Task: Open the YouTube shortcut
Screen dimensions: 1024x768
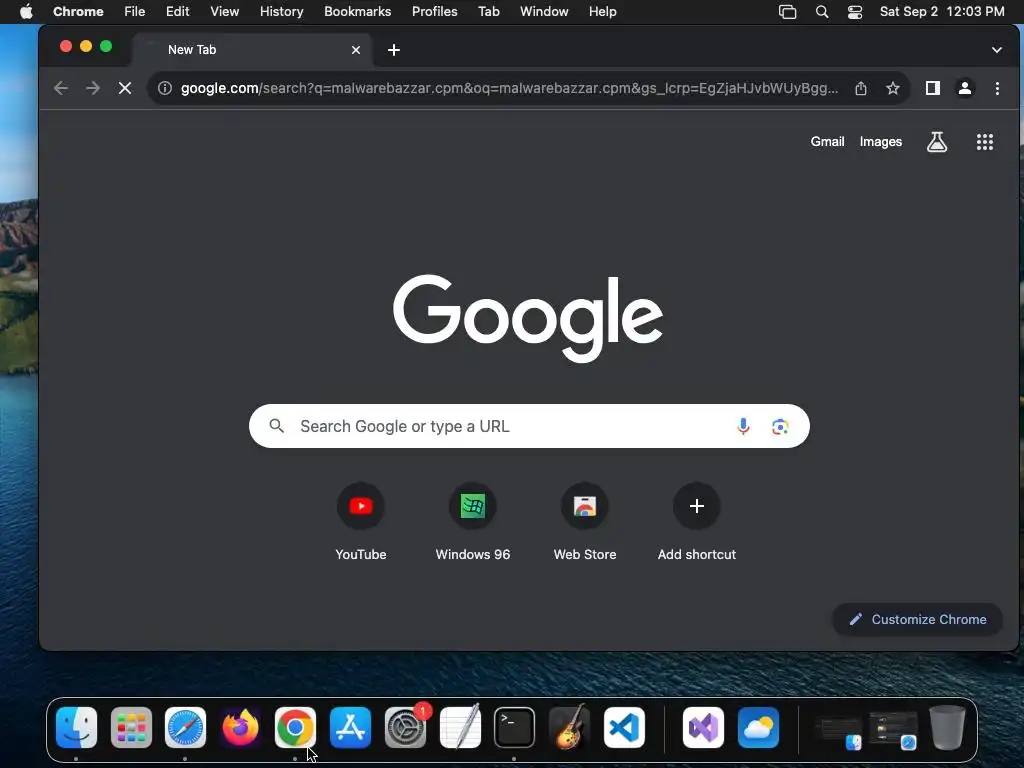Action: point(360,522)
